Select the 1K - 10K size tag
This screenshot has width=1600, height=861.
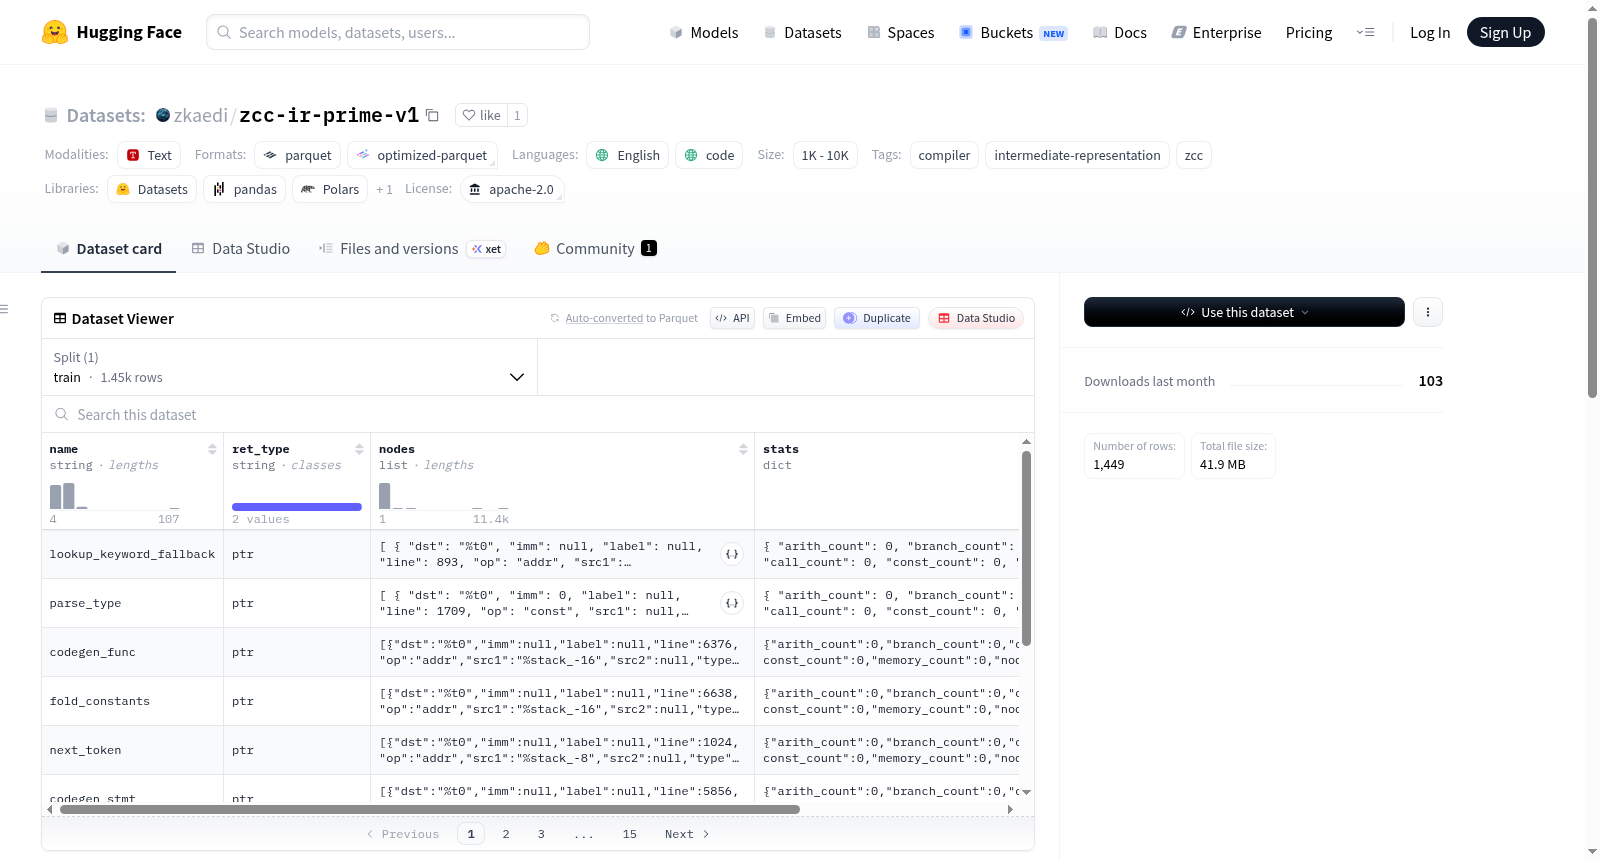pyautogui.click(x=825, y=155)
